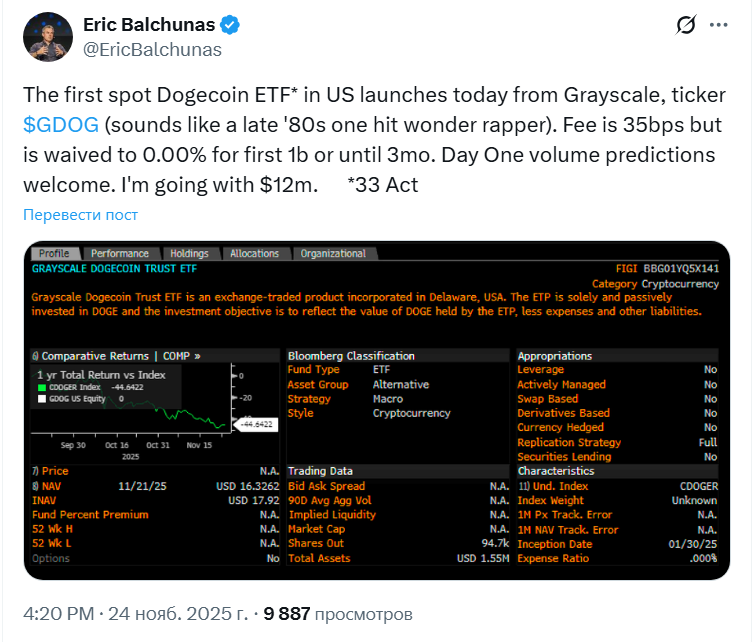Switch to the Performance tab
Image resolution: width=753 pixels, height=642 pixels.
point(120,254)
